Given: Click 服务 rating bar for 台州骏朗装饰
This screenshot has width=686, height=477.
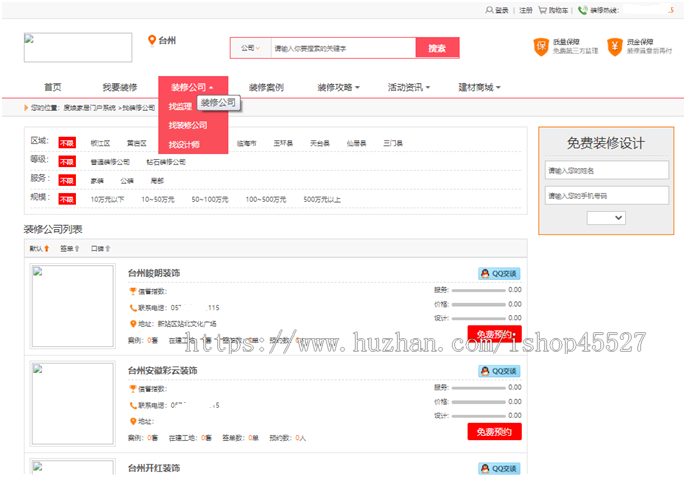Looking at the screenshot, I should point(479,290).
